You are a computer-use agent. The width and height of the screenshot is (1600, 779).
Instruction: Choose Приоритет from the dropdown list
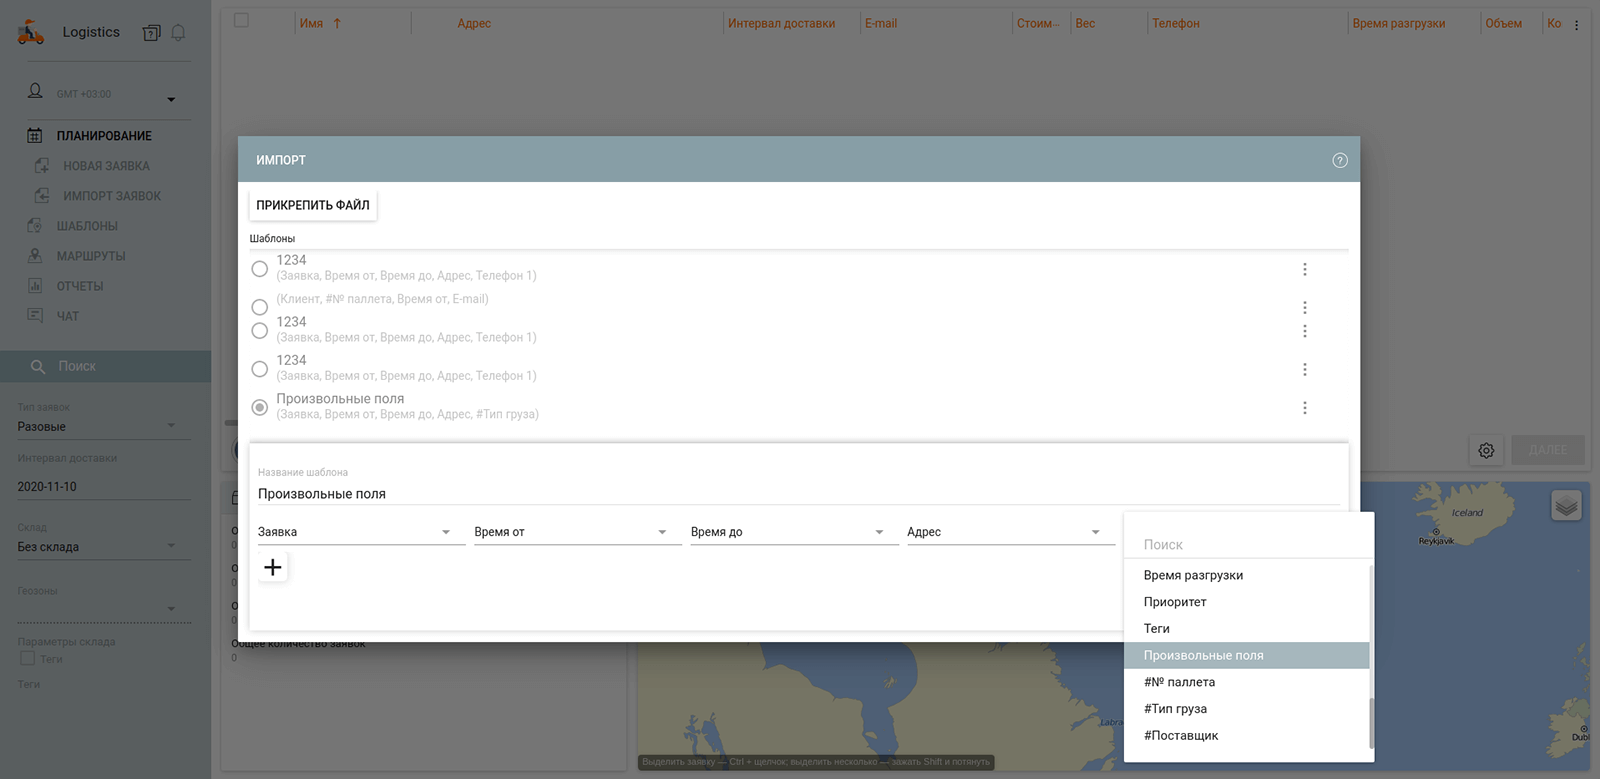click(x=1175, y=602)
